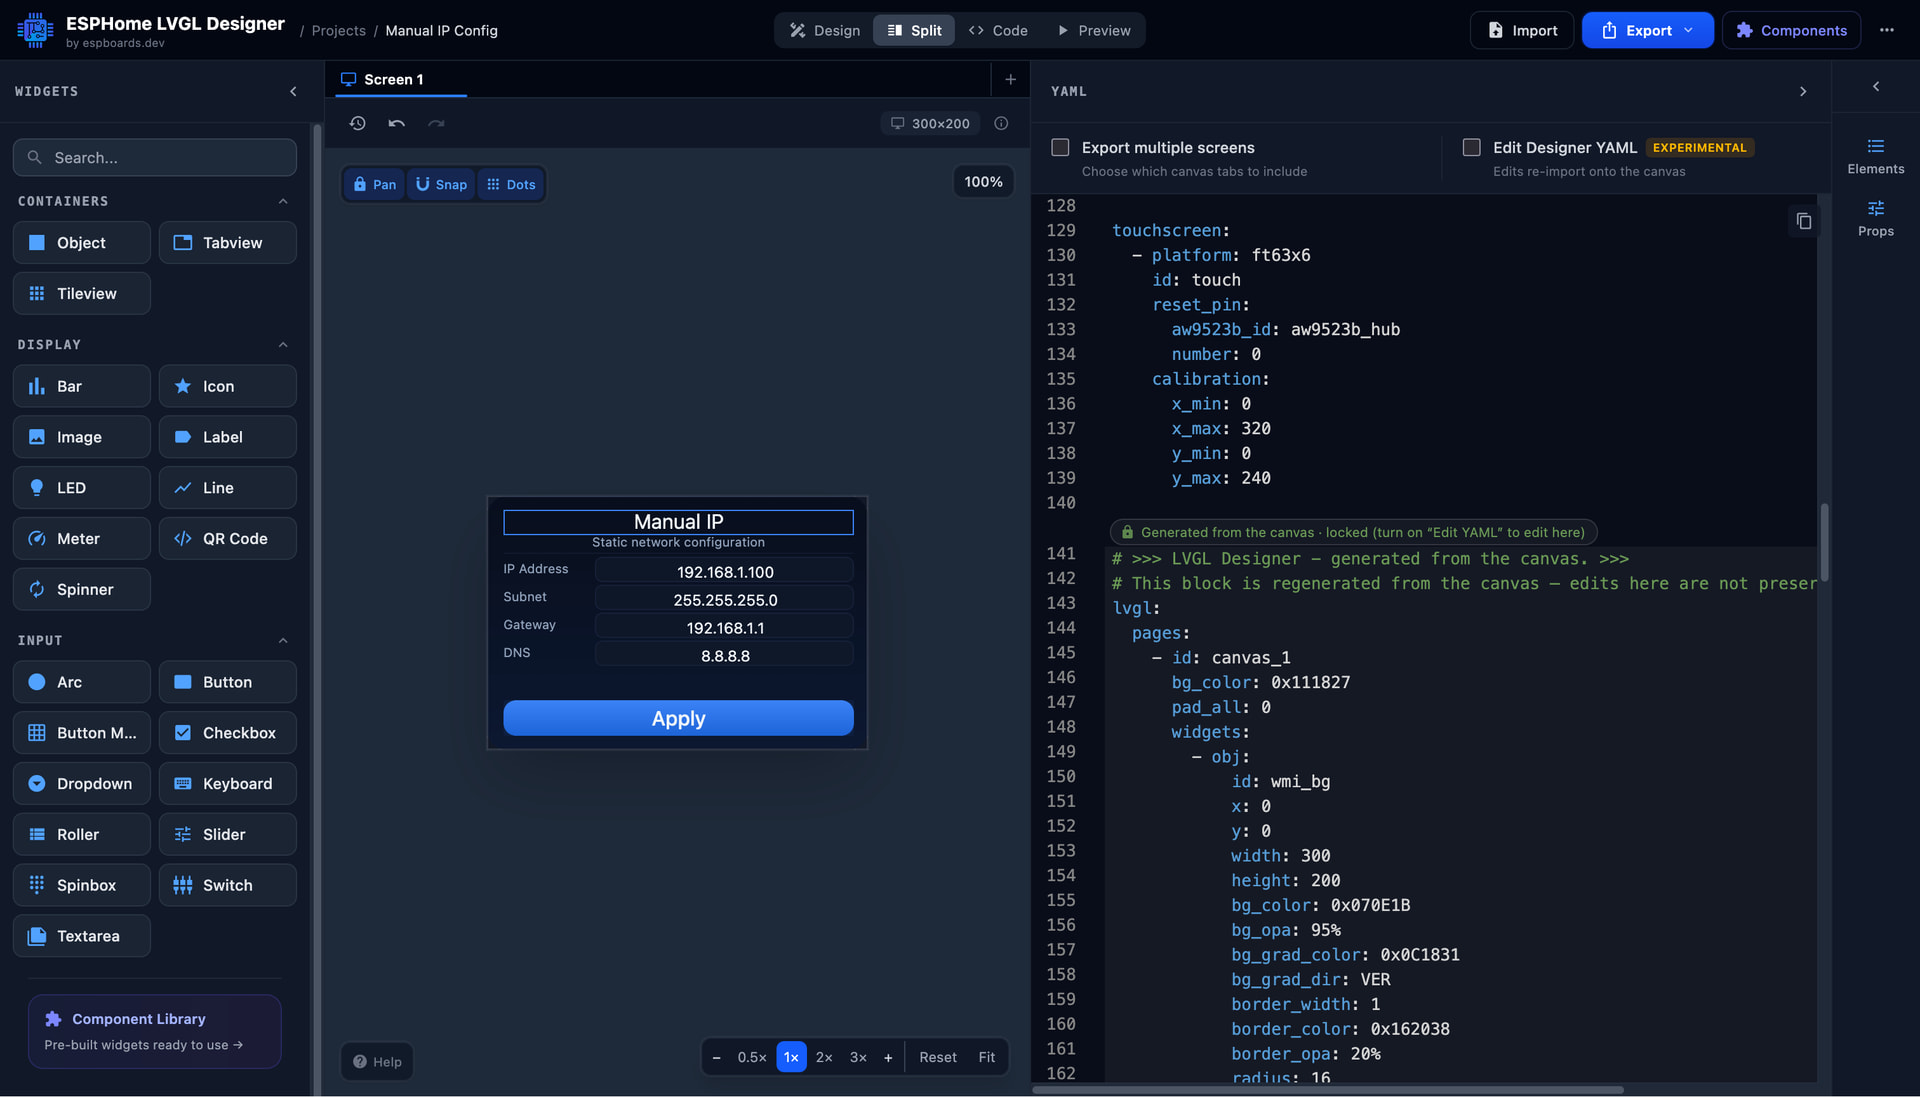Add the Button input widget
Viewport: 1920px width, 1097px height.
(x=228, y=682)
